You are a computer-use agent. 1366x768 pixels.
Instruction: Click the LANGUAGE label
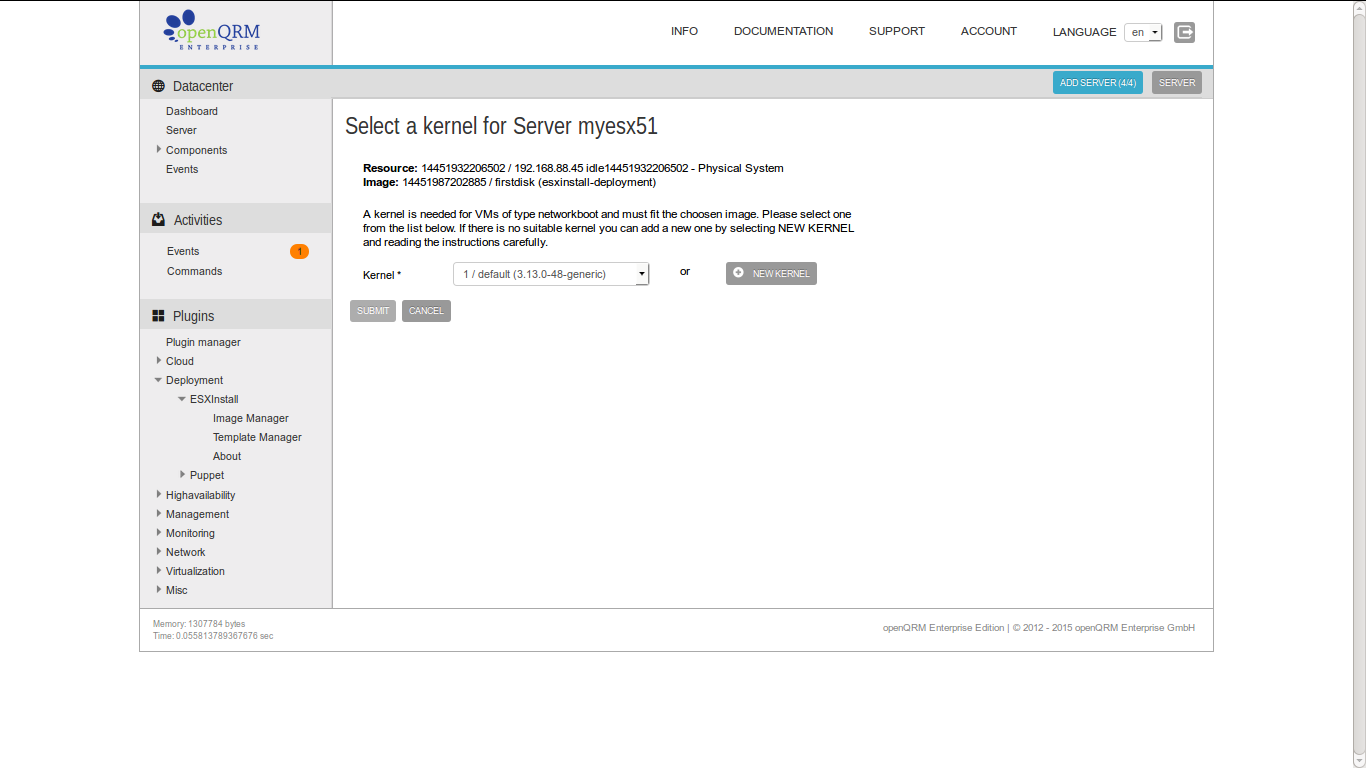click(x=1084, y=32)
